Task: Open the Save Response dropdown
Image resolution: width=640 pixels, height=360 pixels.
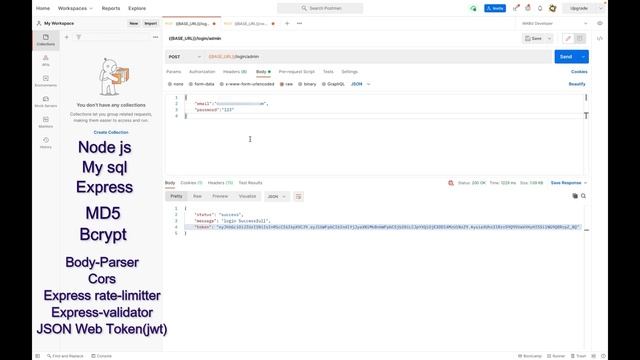Action: tap(569, 183)
